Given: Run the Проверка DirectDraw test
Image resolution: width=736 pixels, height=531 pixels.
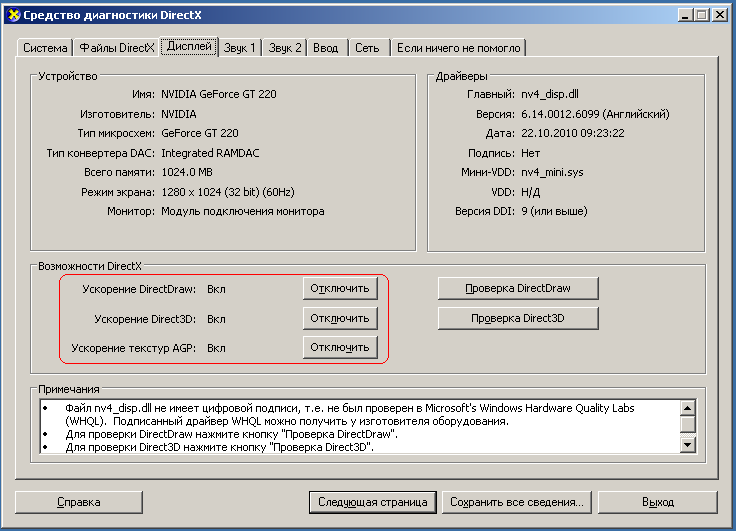Looking at the screenshot, I should click(x=518, y=289).
